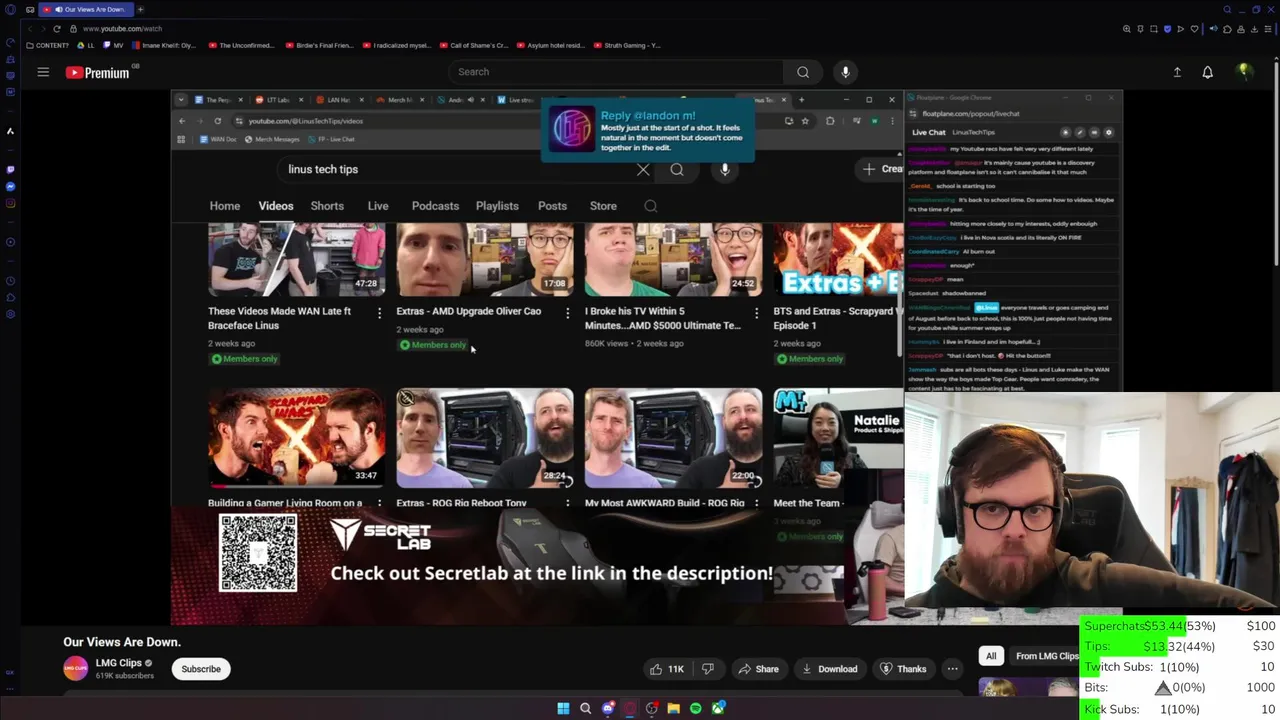Viewport: 1280px width, 720px height.
Task: Open Windows taskbar search
Action: 585,708
